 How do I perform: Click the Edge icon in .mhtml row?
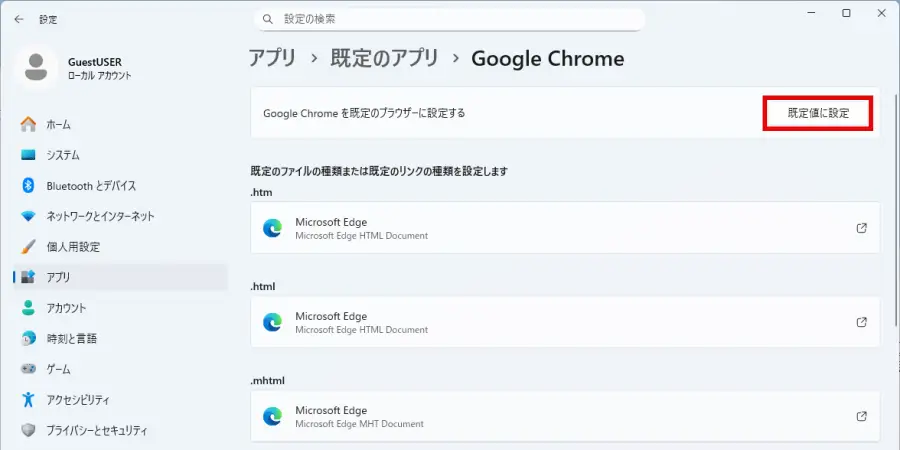click(272, 416)
